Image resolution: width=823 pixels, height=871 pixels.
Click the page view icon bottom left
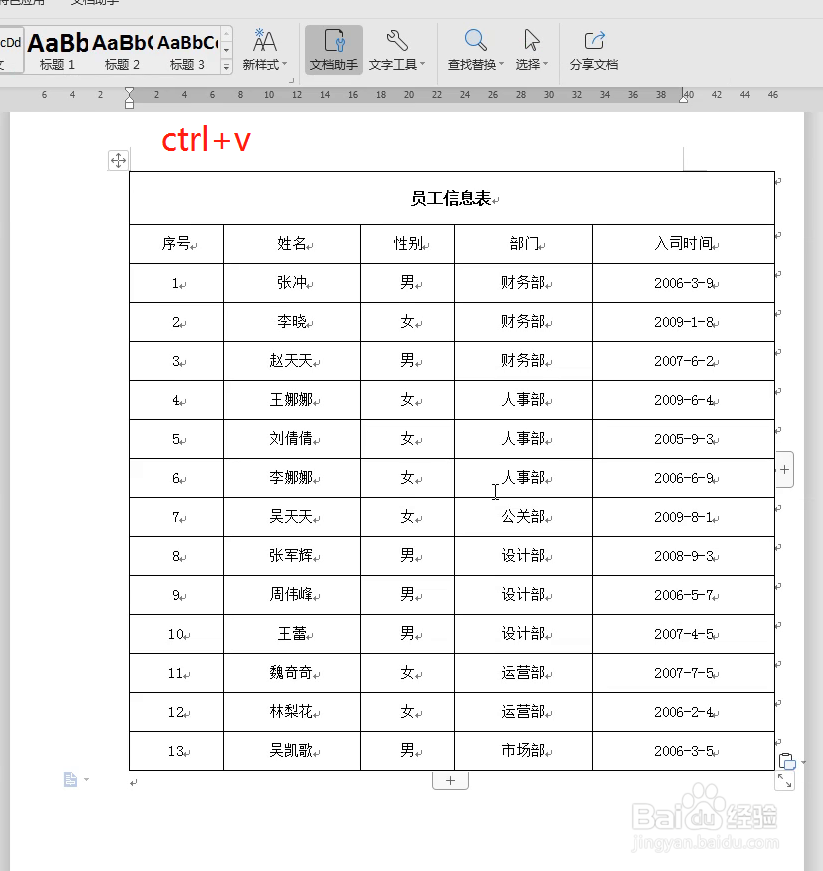click(x=70, y=778)
